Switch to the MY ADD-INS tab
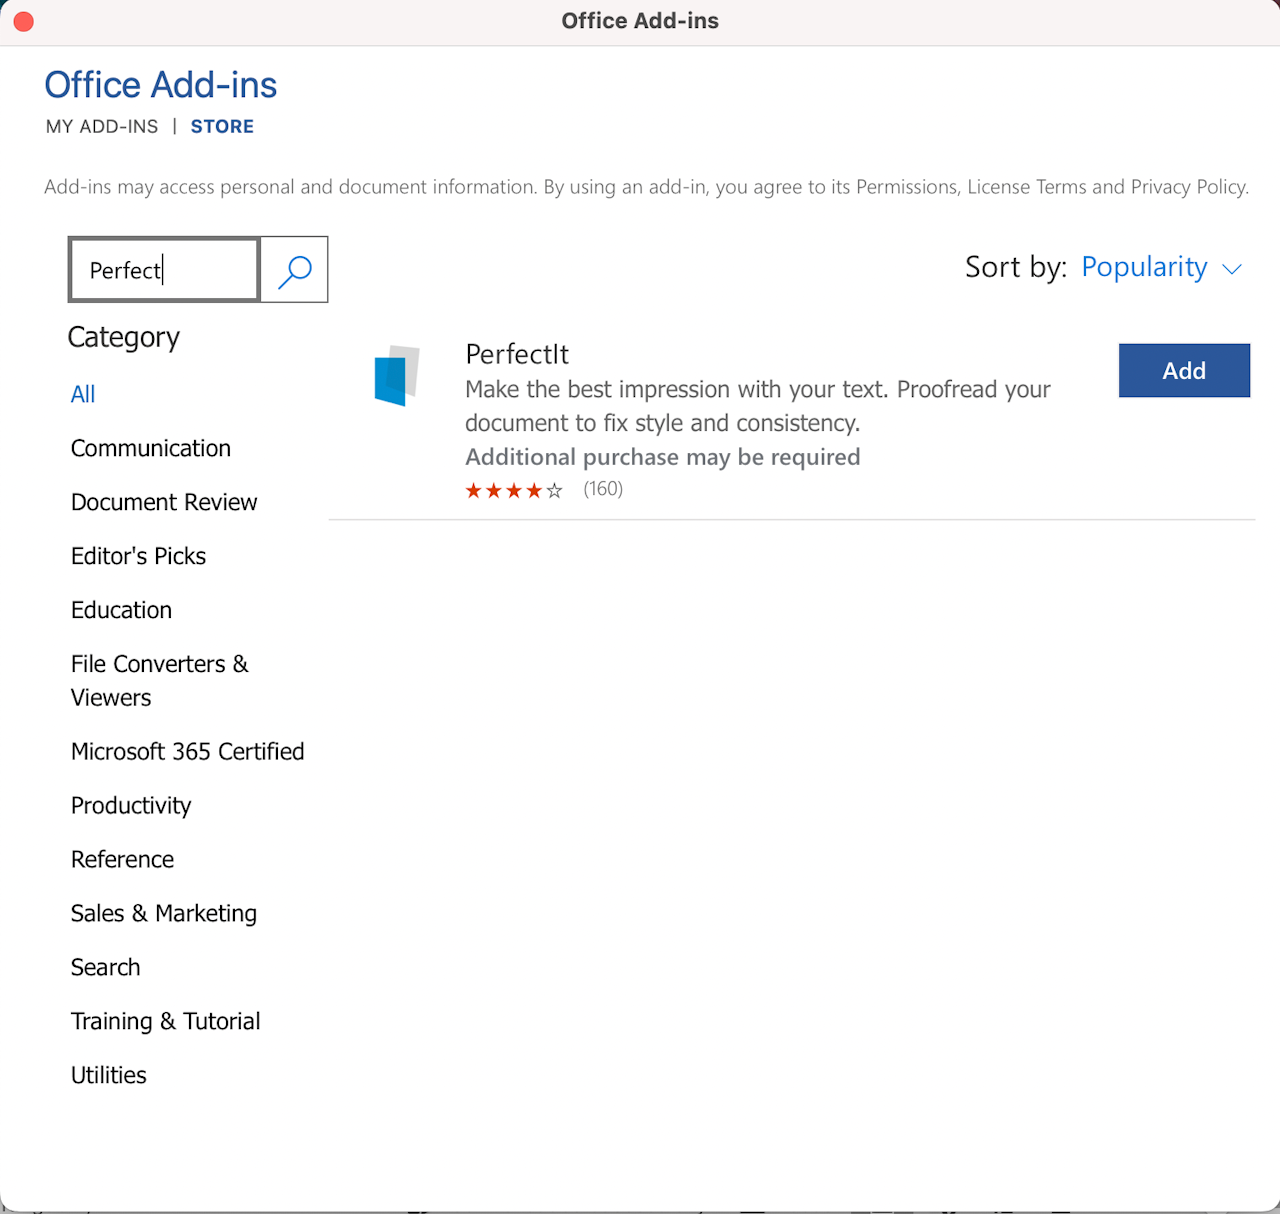This screenshot has width=1280, height=1214. tap(102, 127)
